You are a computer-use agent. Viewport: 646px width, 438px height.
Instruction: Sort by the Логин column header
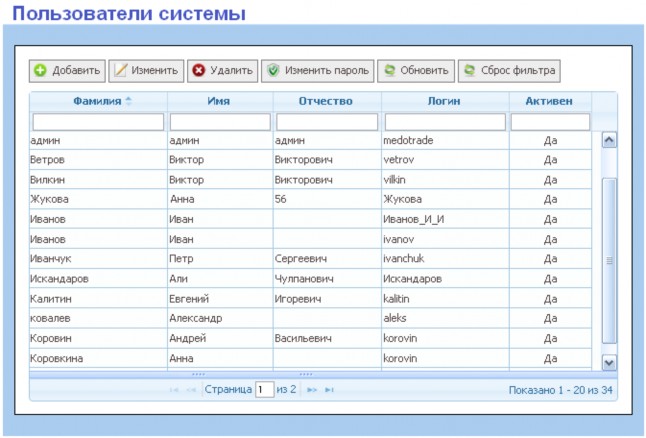pyautogui.click(x=444, y=101)
